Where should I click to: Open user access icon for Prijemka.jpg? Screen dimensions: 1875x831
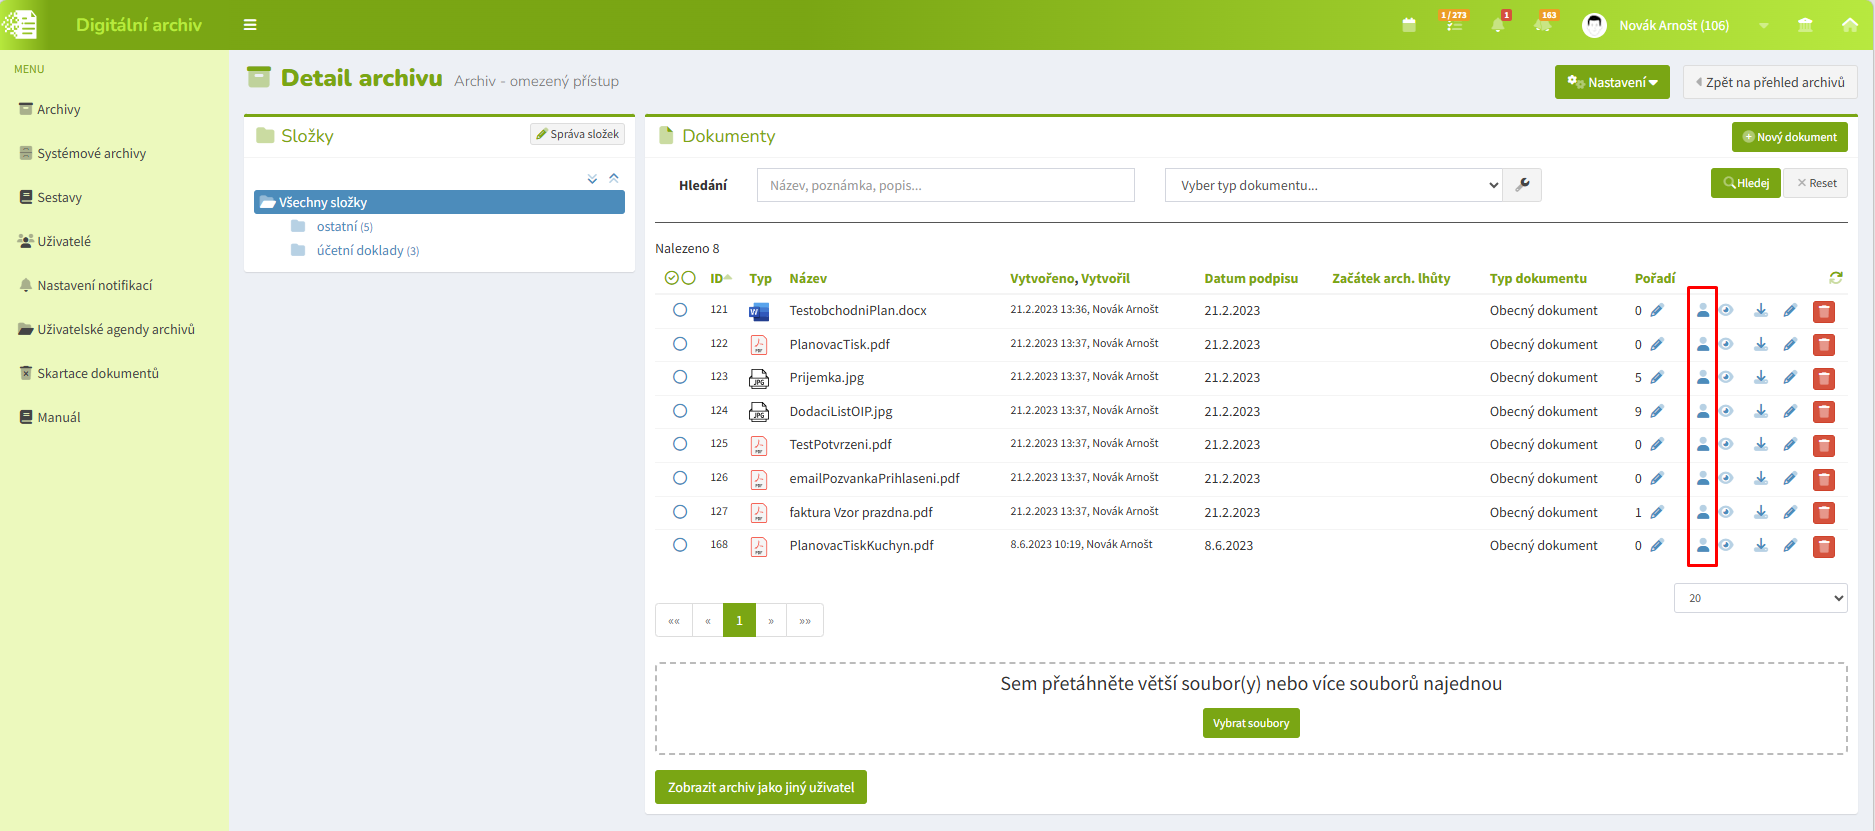(x=1703, y=378)
